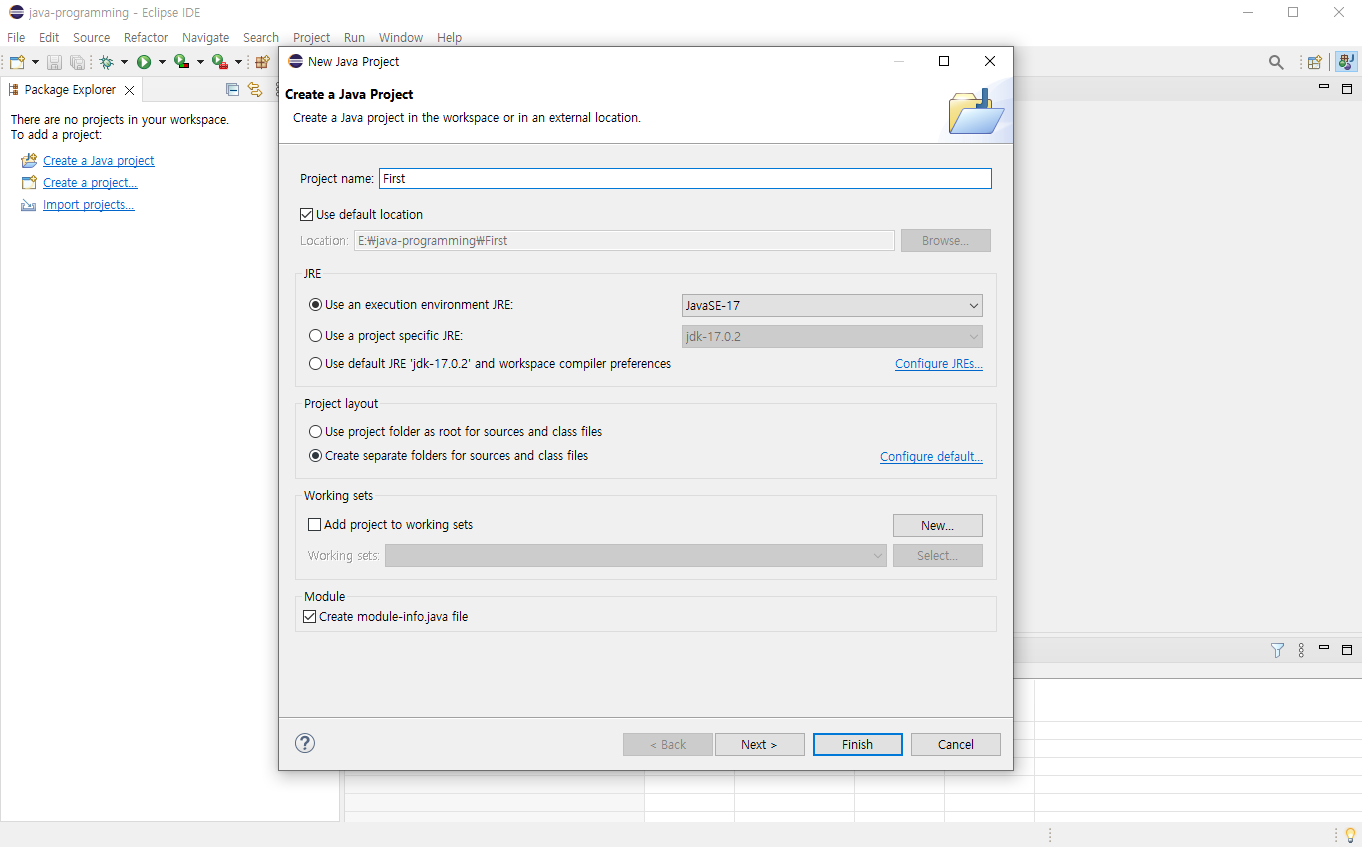This screenshot has width=1362, height=847.
Task: Click the icon beside Create a project
Action: click(x=29, y=182)
